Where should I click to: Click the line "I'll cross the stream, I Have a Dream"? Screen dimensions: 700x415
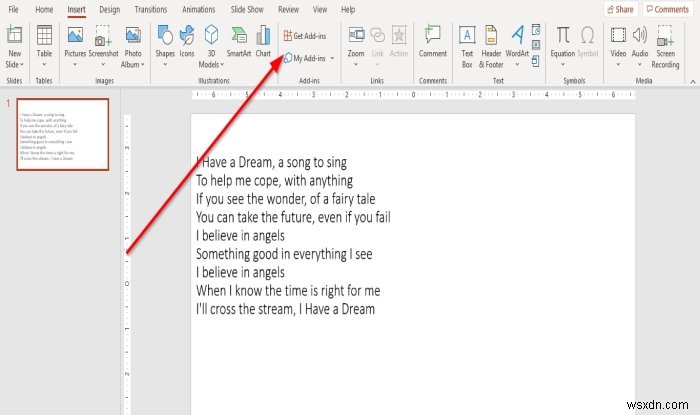285,309
